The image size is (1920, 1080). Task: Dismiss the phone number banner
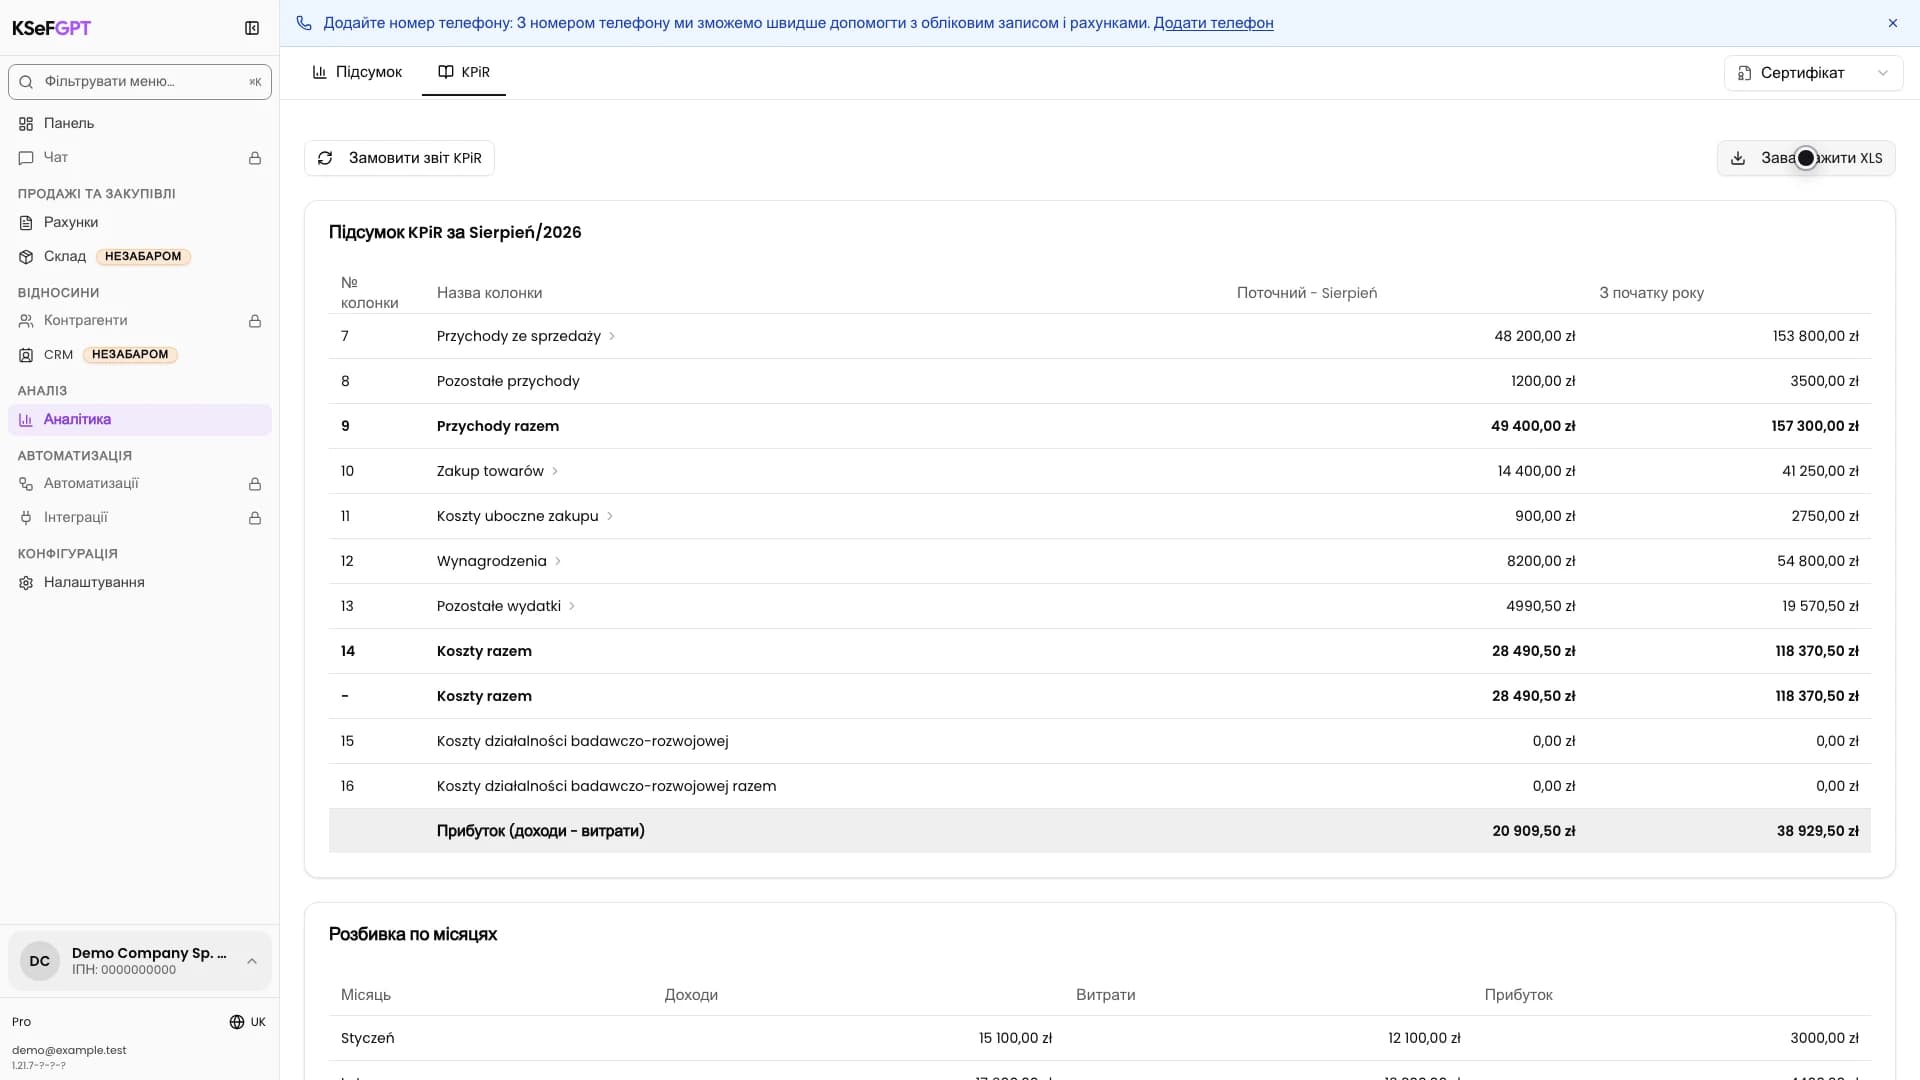pos(1893,23)
